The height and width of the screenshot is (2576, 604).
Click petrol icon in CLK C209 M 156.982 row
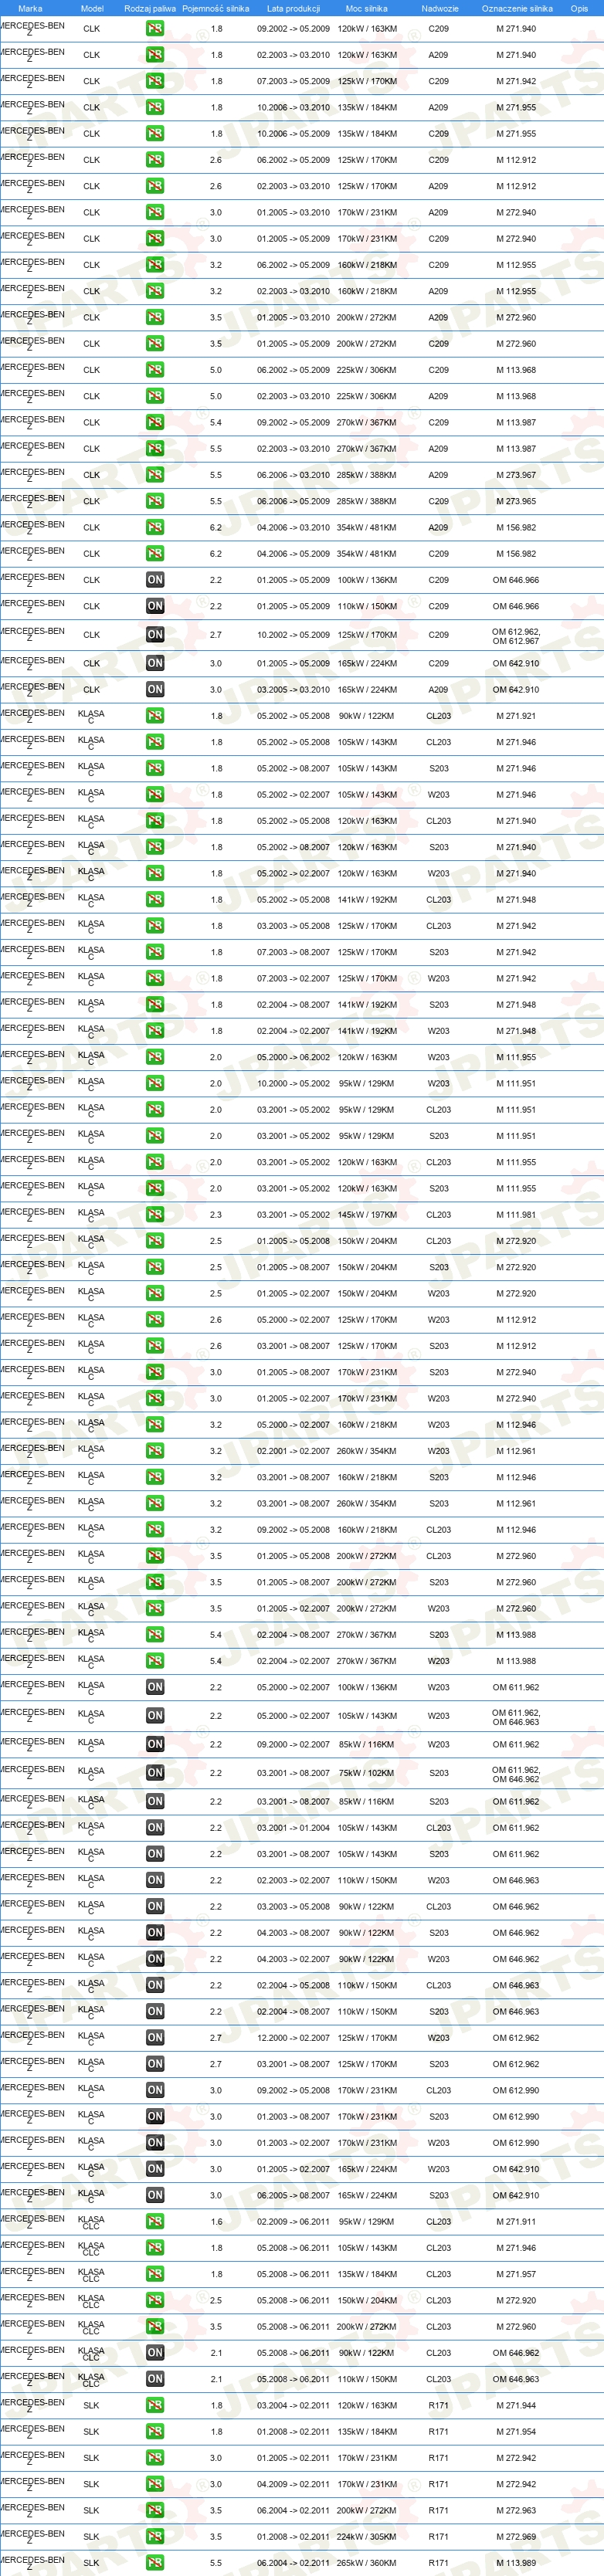pyautogui.click(x=155, y=554)
